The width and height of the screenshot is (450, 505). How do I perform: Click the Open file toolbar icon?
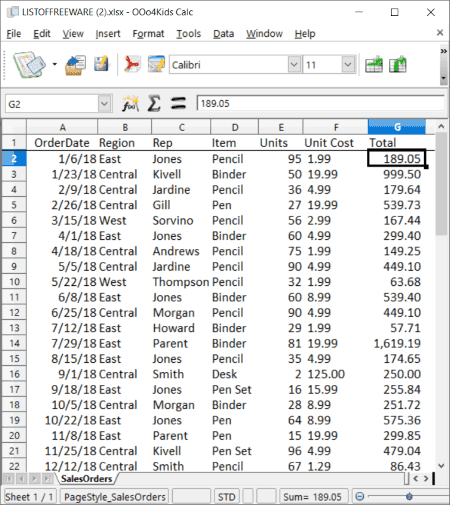tap(75, 65)
